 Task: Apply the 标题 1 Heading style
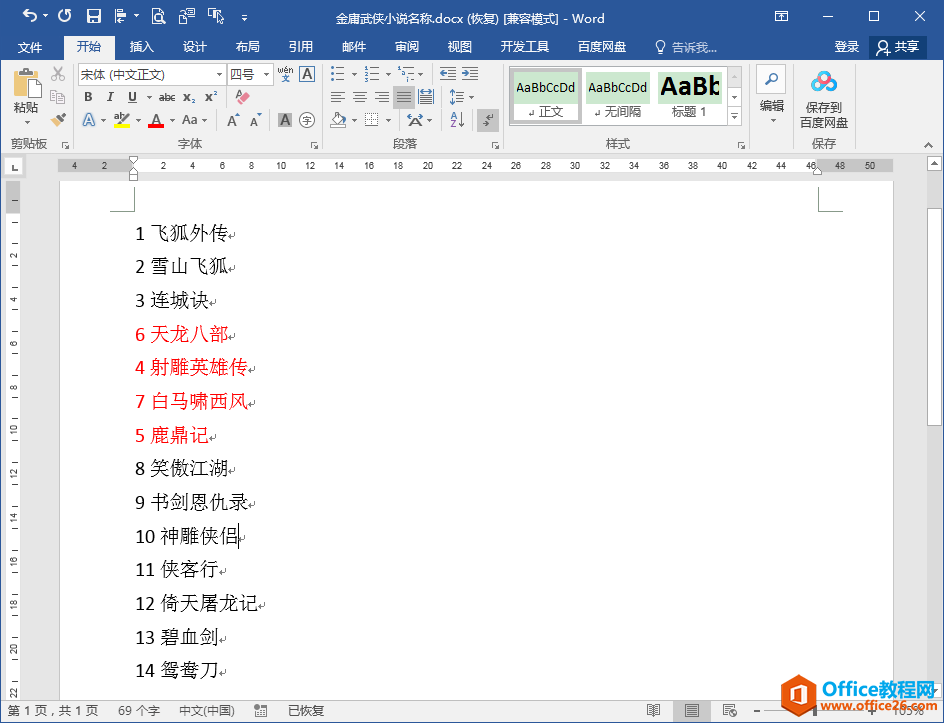[x=689, y=96]
